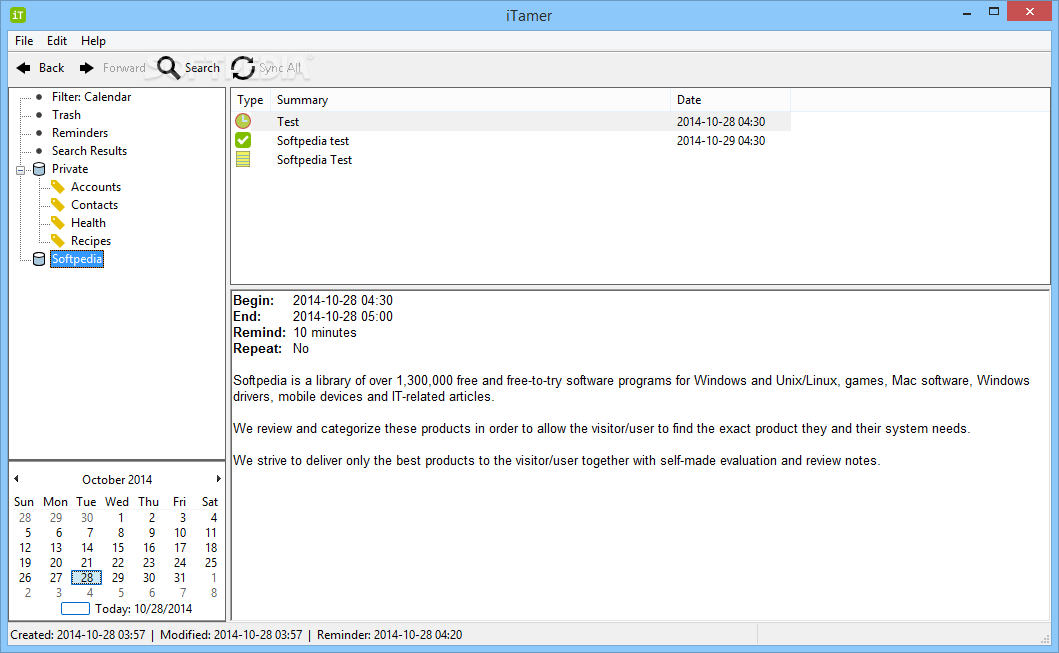Select October 10 in the calendar
Screen dimensions: 1059x653
tap(180, 532)
